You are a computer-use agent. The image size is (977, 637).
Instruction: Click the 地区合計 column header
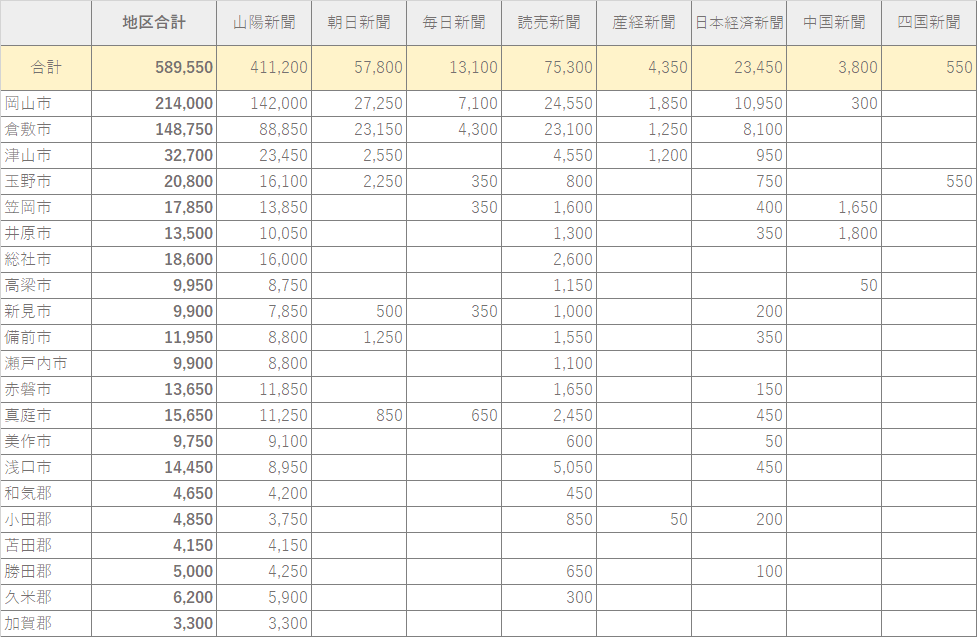[154, 22]
